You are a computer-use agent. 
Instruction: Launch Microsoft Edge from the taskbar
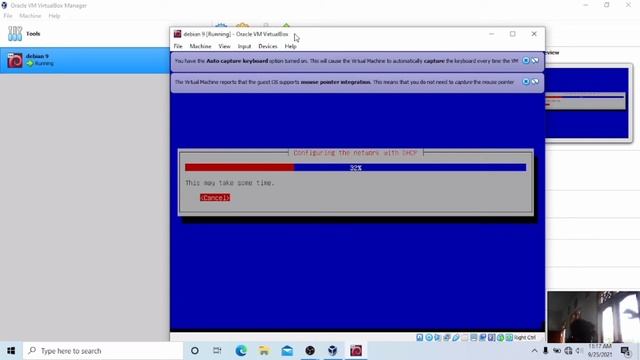[241, 351]
